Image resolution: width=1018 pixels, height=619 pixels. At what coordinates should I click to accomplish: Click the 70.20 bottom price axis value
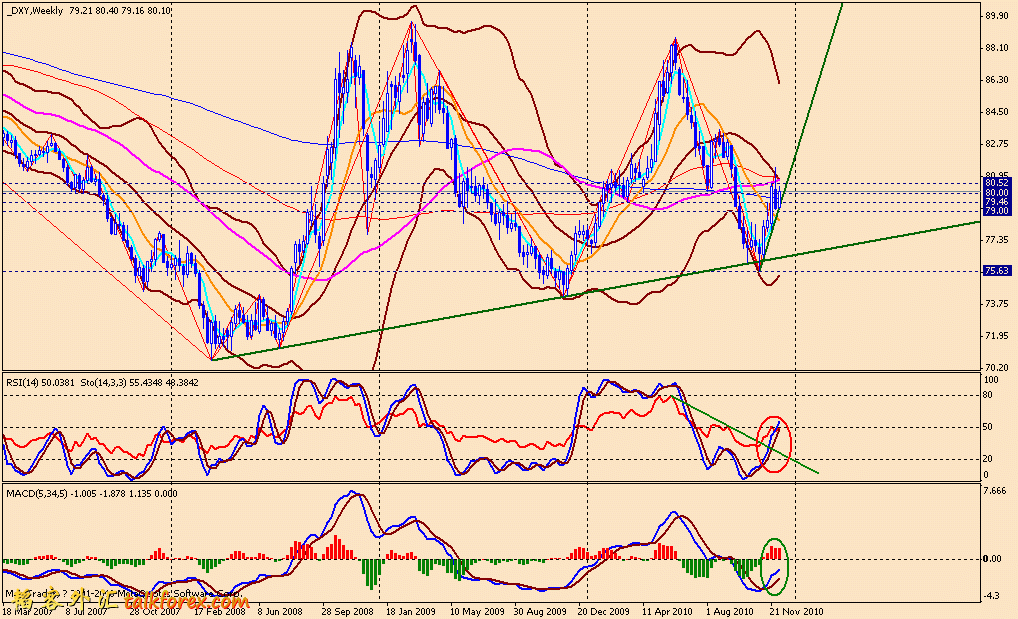coord(996,368)
